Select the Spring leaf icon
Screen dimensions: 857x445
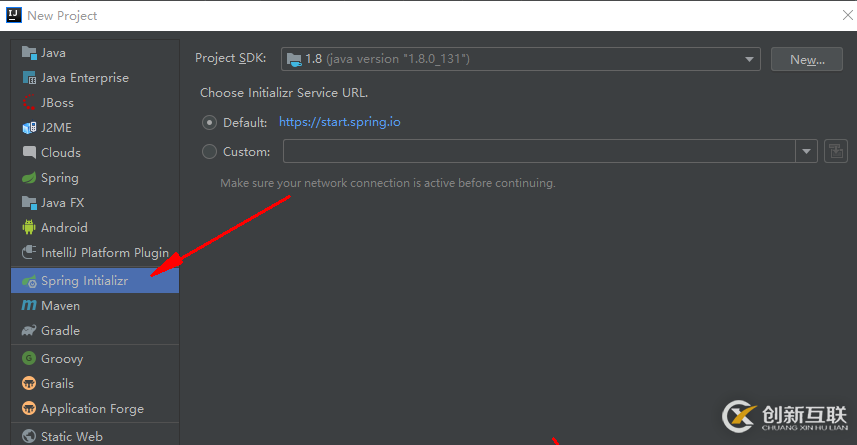[29, 178]
